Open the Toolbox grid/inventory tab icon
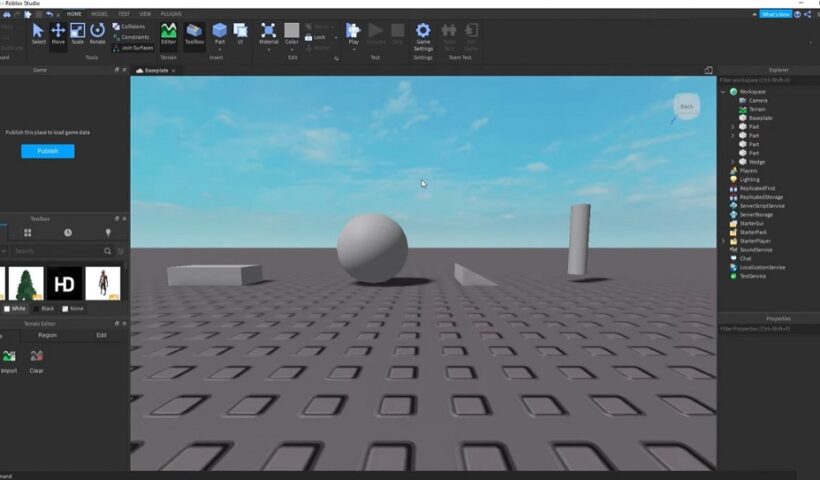The image size is (820, 480). pyautogui.click(x=28, y=233)
